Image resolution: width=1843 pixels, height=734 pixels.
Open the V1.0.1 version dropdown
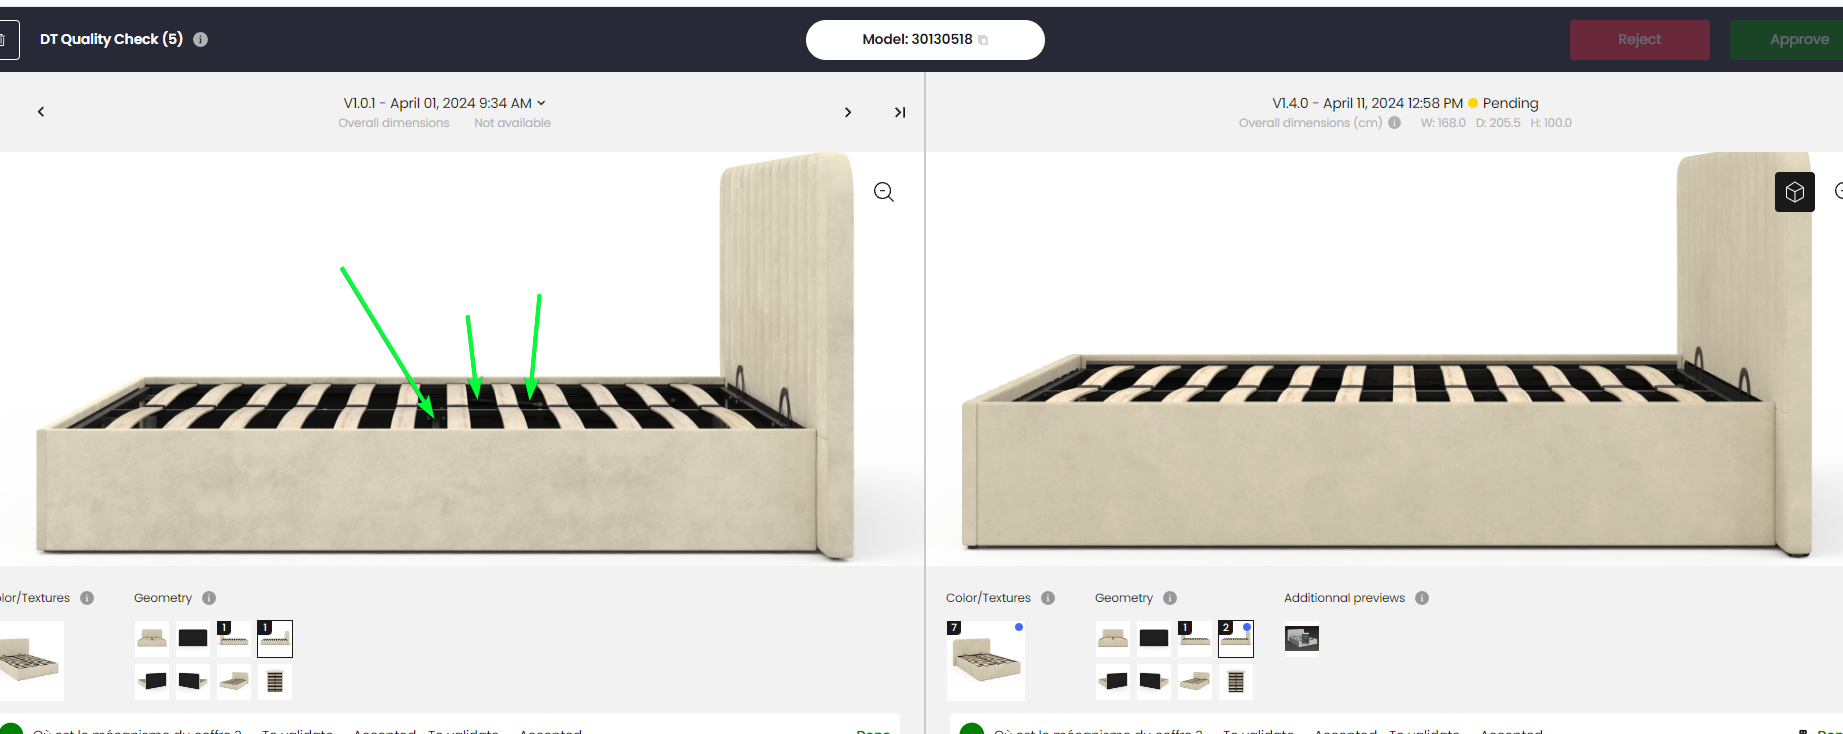pyautogui.click(x=445, y=103)
